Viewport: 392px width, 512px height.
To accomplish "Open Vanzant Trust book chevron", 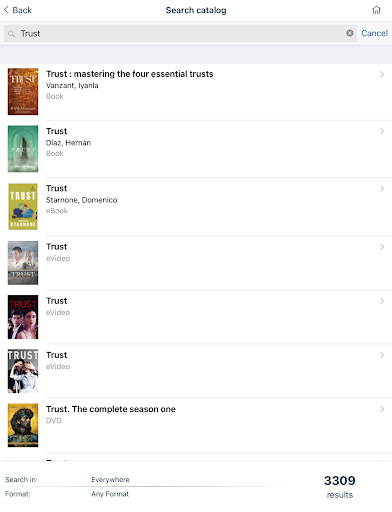I will coord(382,74).
